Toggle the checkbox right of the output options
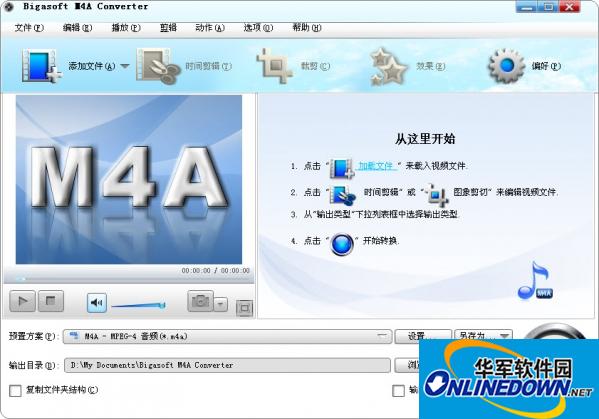Screen dimensions: 599x419 [x=398, y=390]
